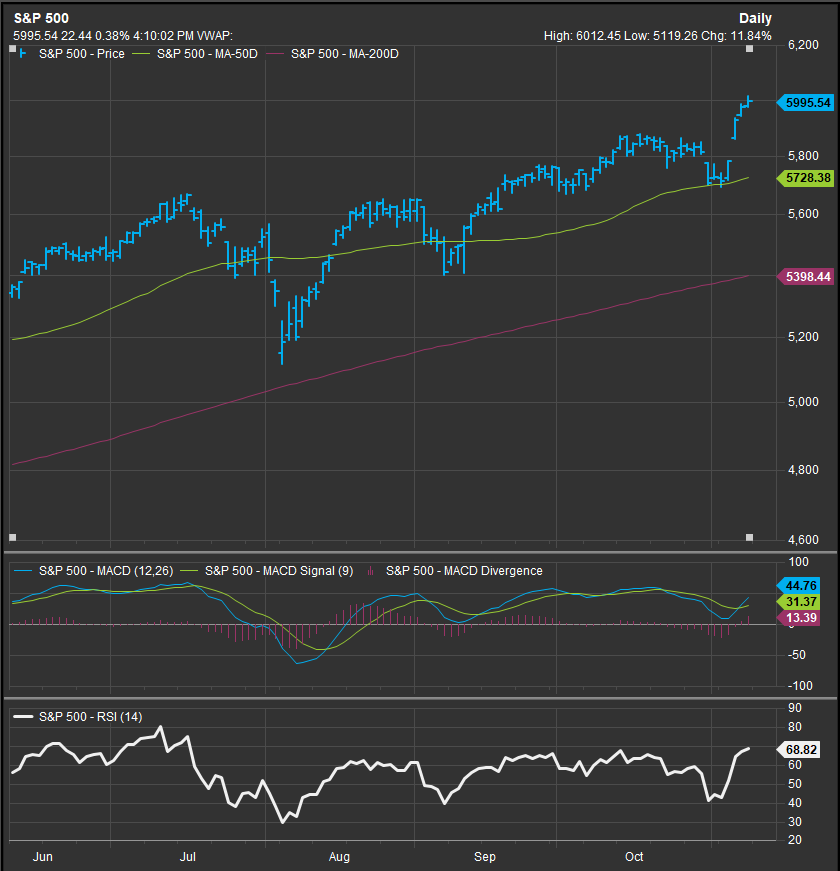Toggle the S&P 500 - RSI (14) legend series
Screen dimensions: 840x871
pyautogui.click(x=91, y=717)
